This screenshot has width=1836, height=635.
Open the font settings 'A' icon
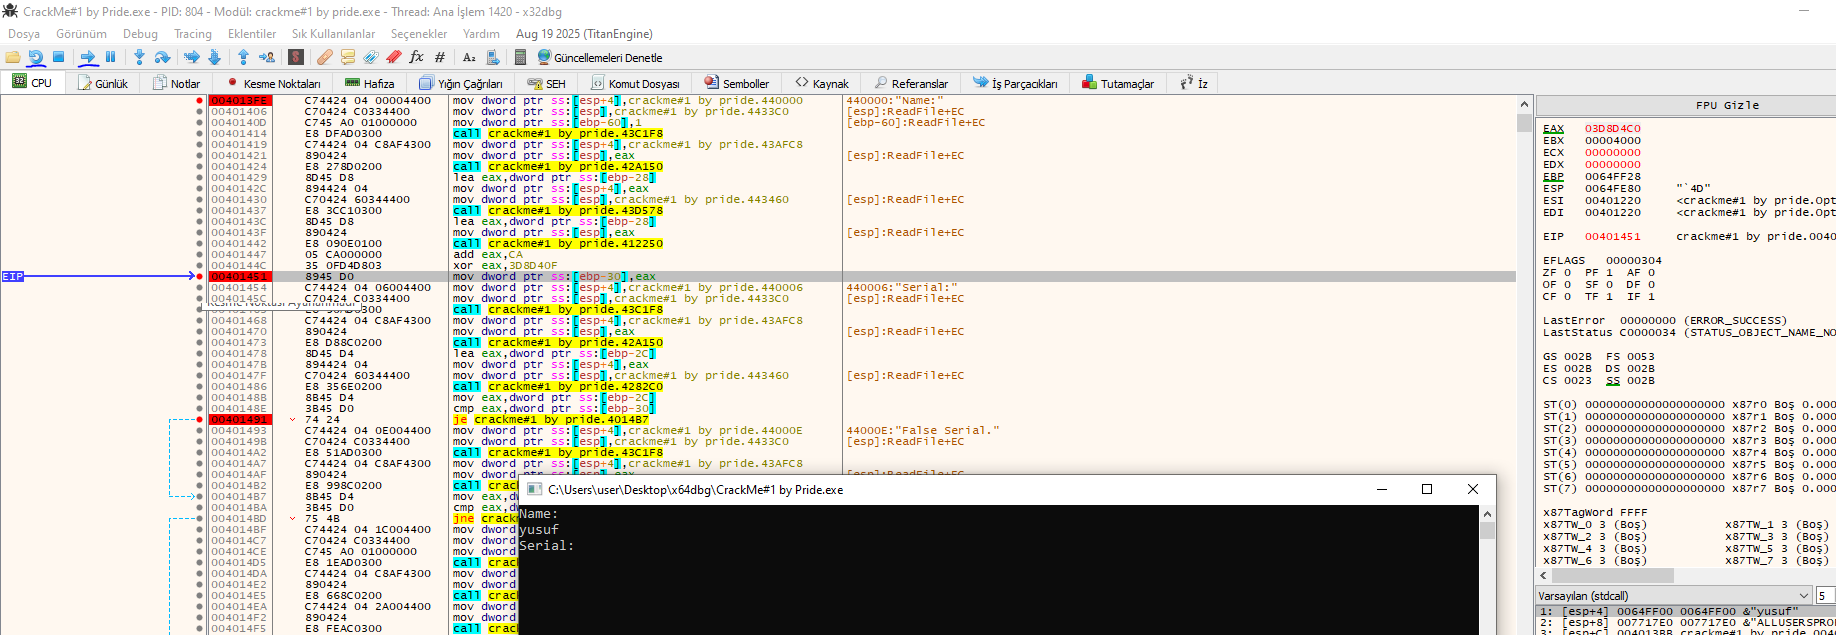[x=469, y=58]
